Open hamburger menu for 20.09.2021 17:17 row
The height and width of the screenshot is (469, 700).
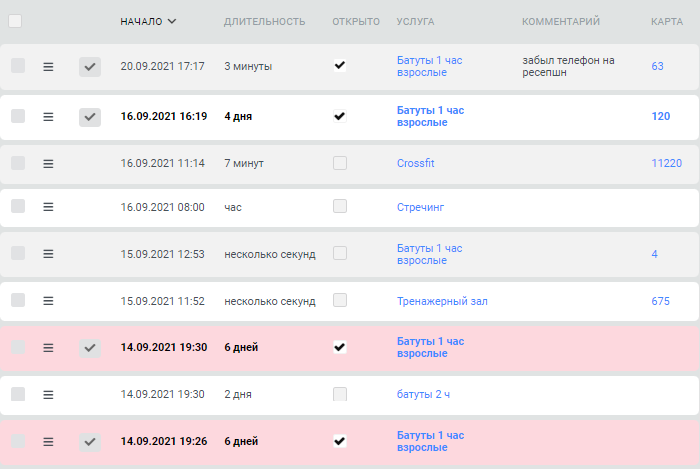48,67
